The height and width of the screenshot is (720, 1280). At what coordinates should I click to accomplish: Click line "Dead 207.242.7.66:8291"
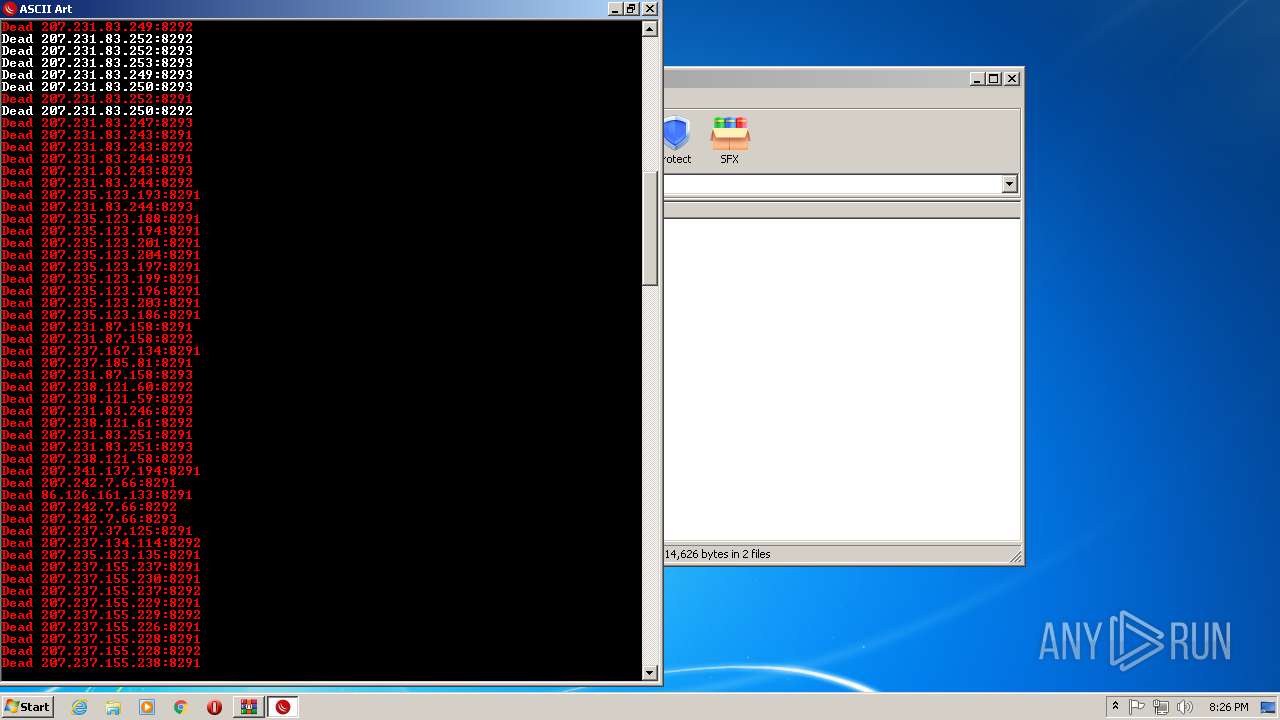89,483
